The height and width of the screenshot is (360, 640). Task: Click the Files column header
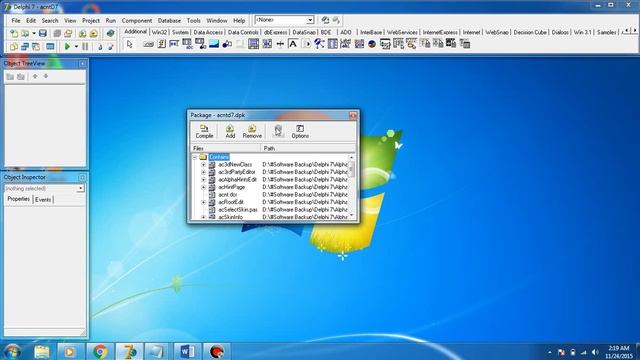tap(225, 148)
